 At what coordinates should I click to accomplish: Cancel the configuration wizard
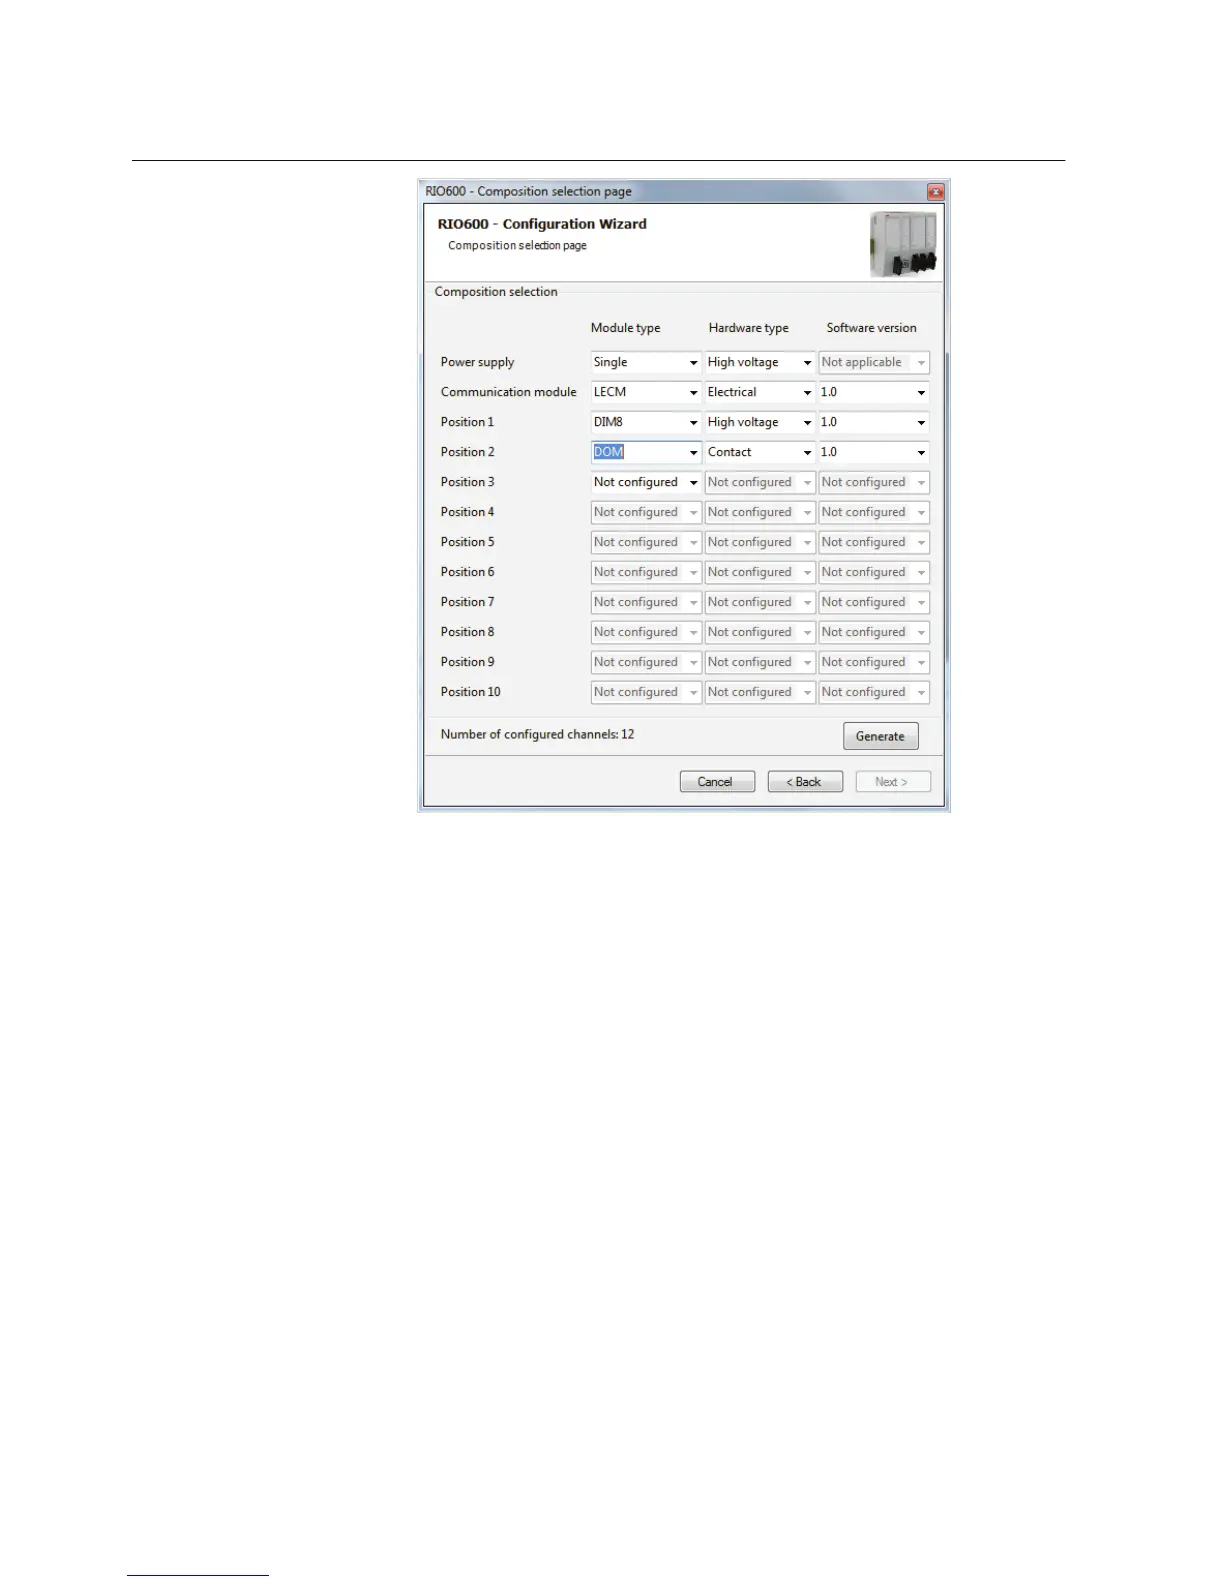(x=717, y=782)
